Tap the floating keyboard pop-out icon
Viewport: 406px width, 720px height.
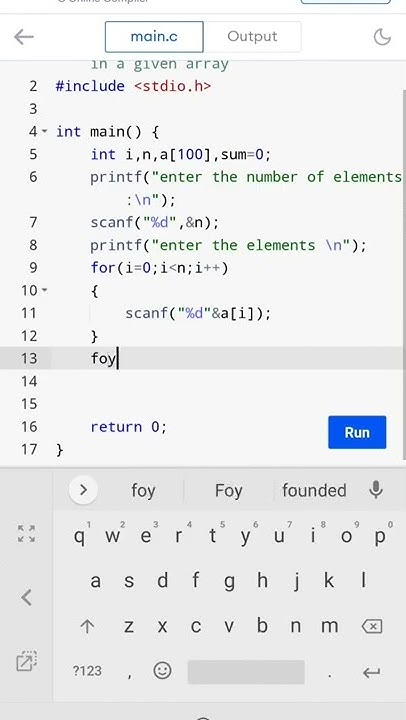pos(26,661)
